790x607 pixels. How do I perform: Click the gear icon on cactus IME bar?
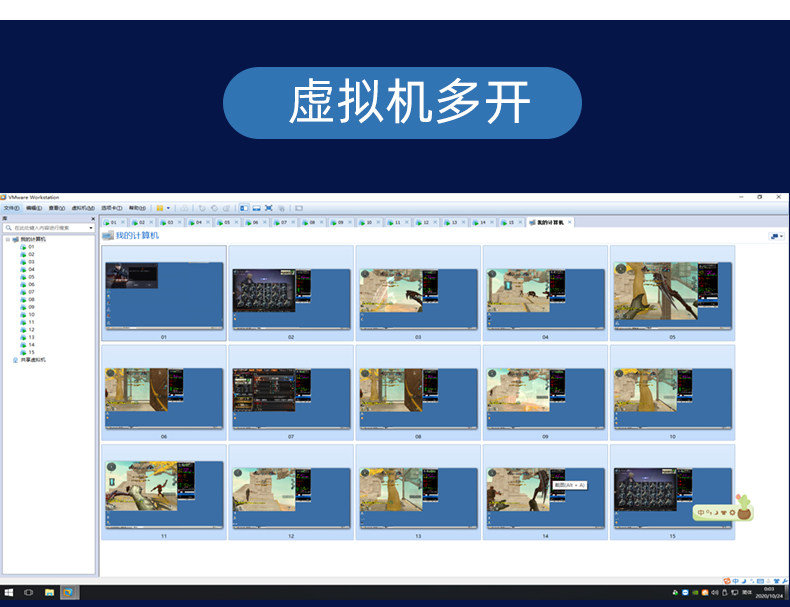tap(733, 513)
